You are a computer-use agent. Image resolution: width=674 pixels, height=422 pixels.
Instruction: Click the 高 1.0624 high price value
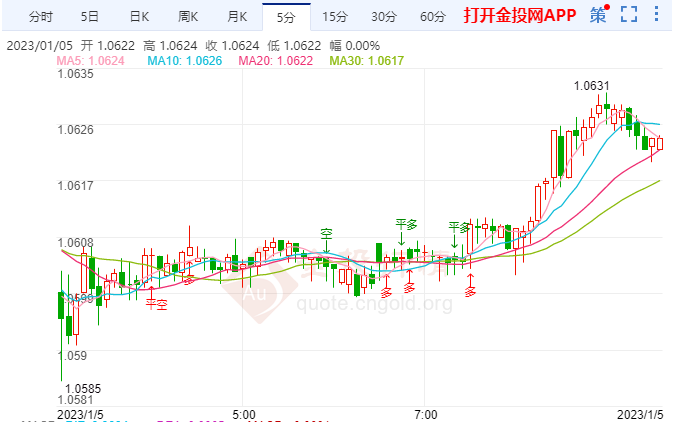[170, 46]
